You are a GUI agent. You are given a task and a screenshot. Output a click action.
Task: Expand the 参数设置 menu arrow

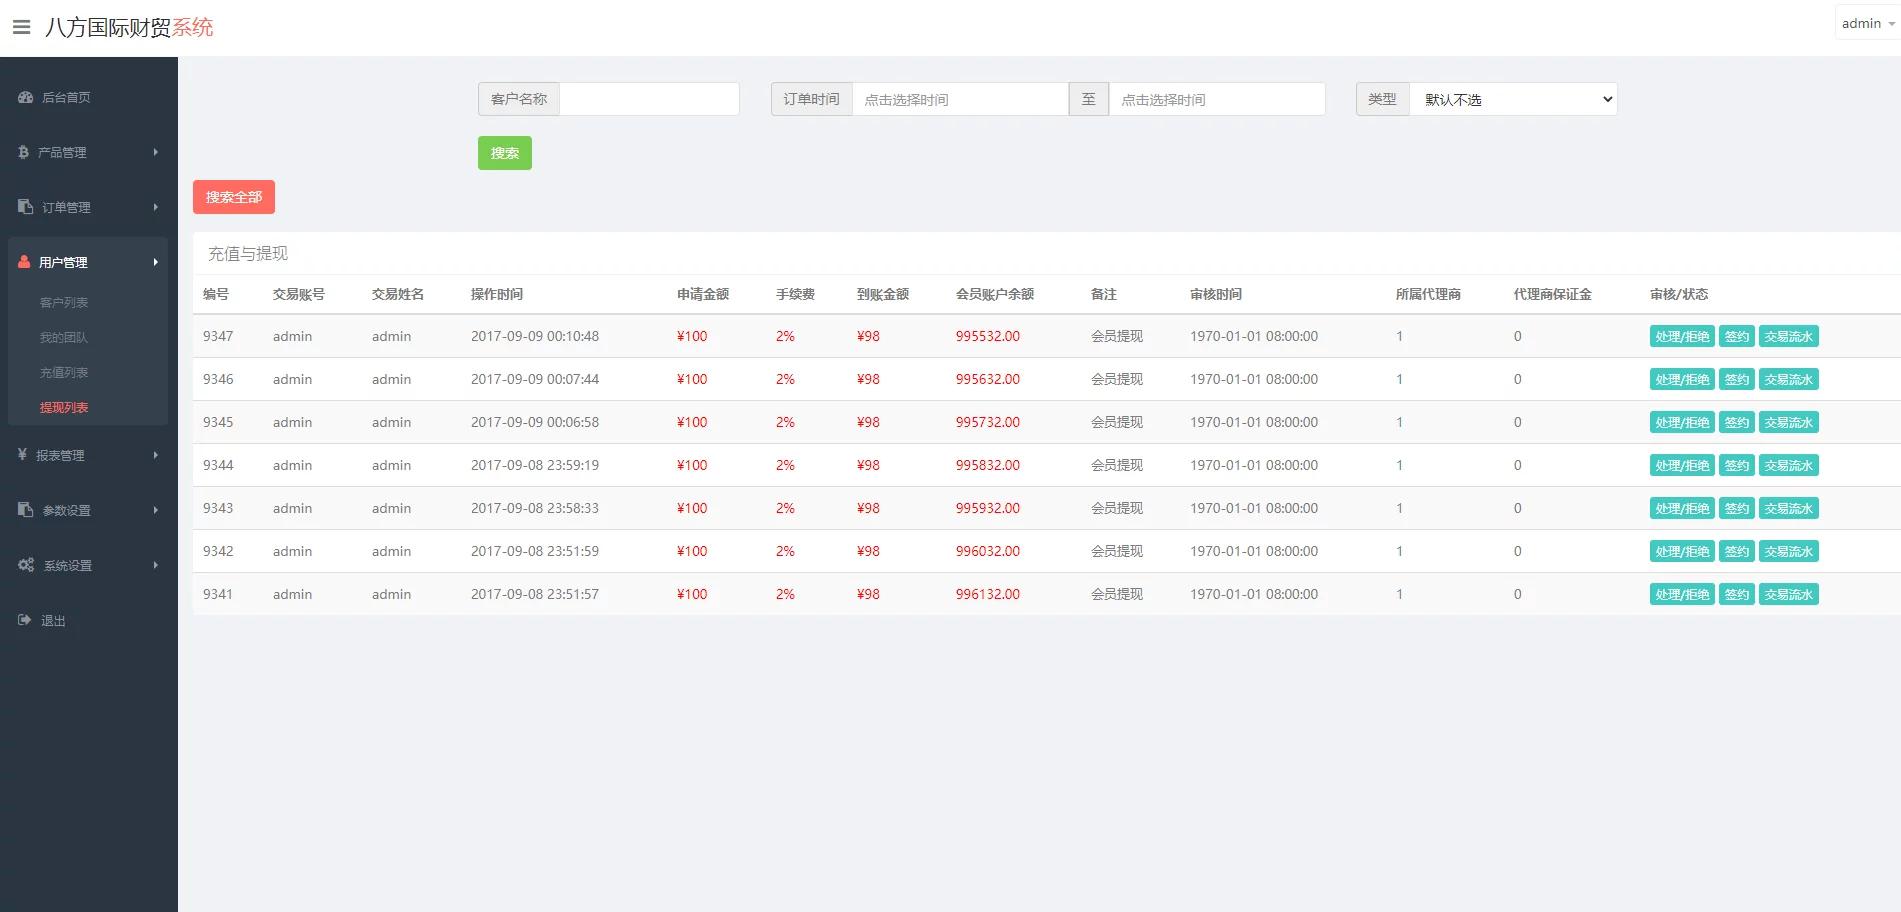click(x=156, y=510)
